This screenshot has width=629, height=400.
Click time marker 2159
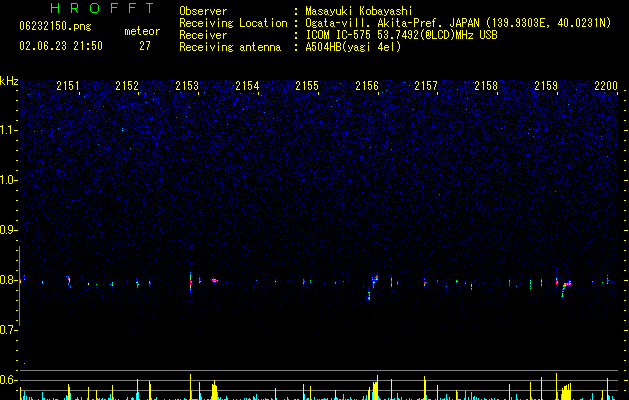pos(546,86)
